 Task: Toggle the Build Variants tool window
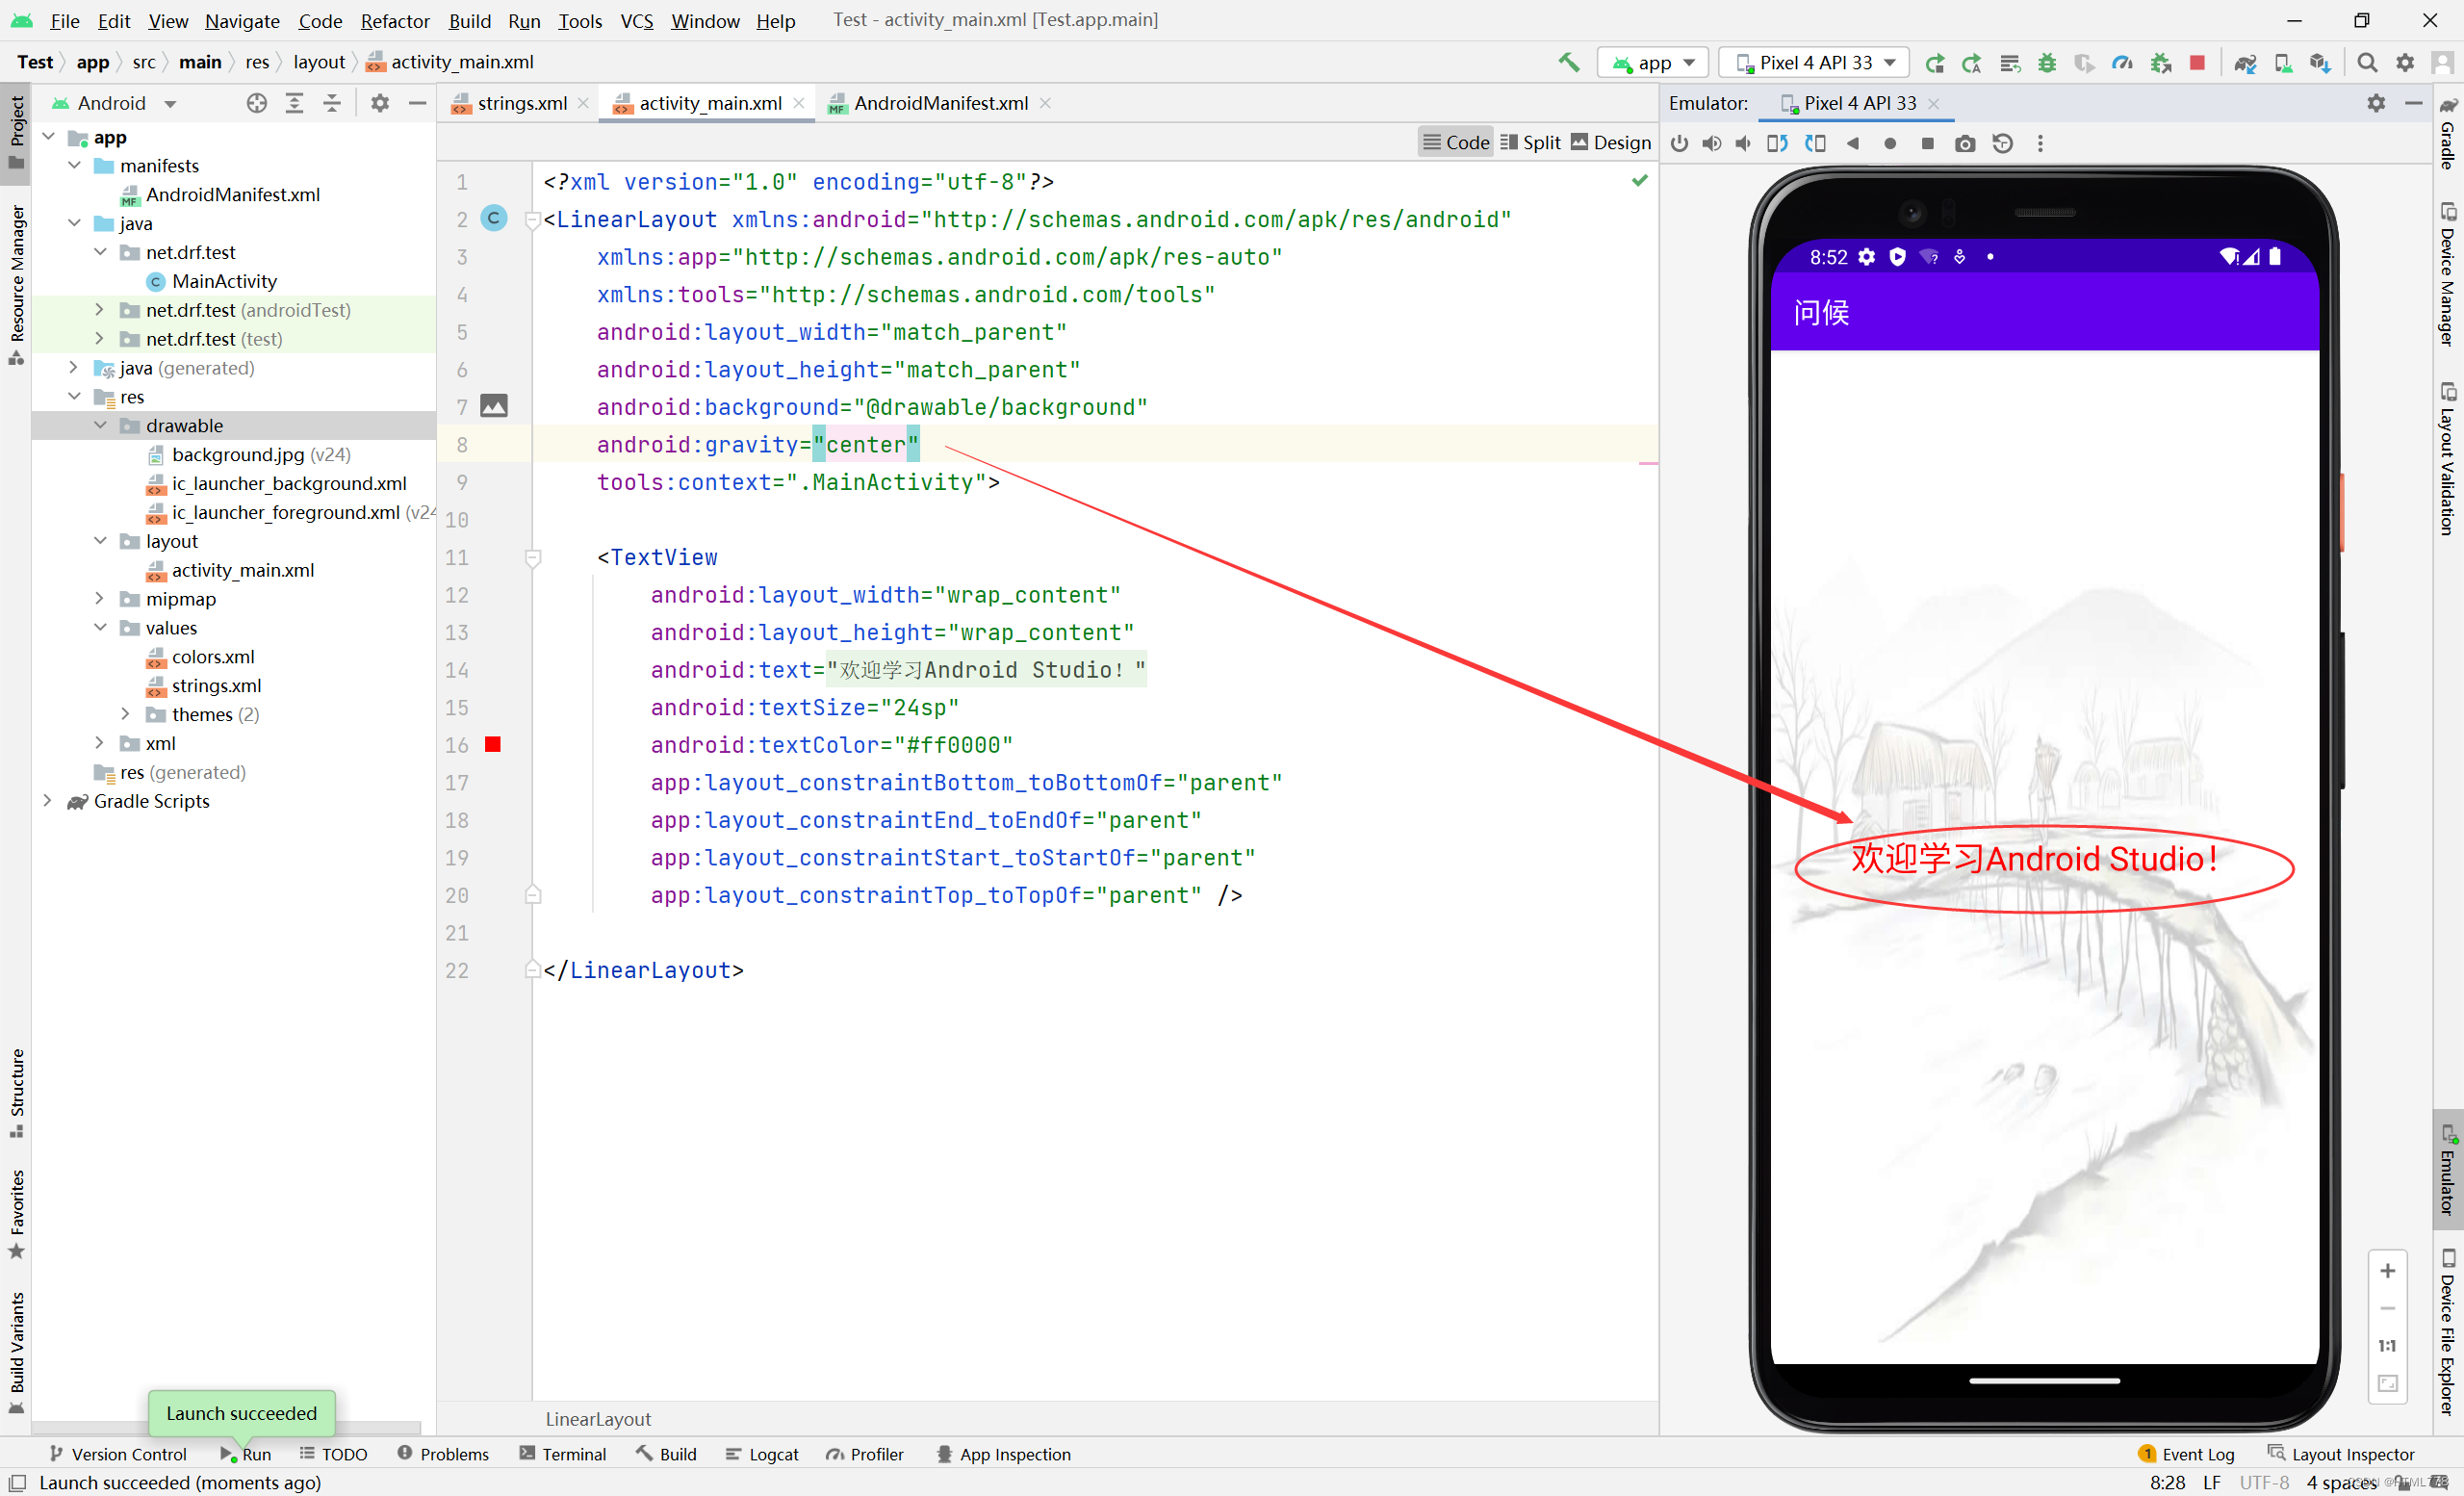(16, 1352)
